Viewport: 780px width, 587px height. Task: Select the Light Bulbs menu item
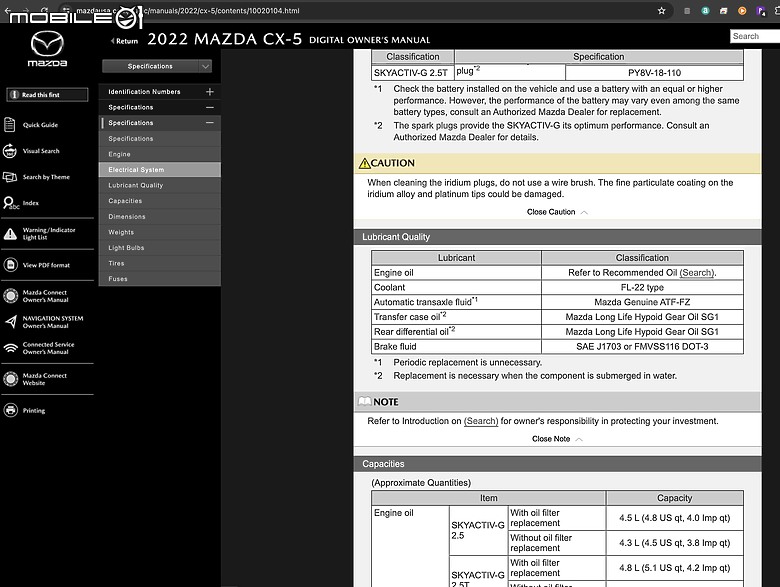(160, 247)
